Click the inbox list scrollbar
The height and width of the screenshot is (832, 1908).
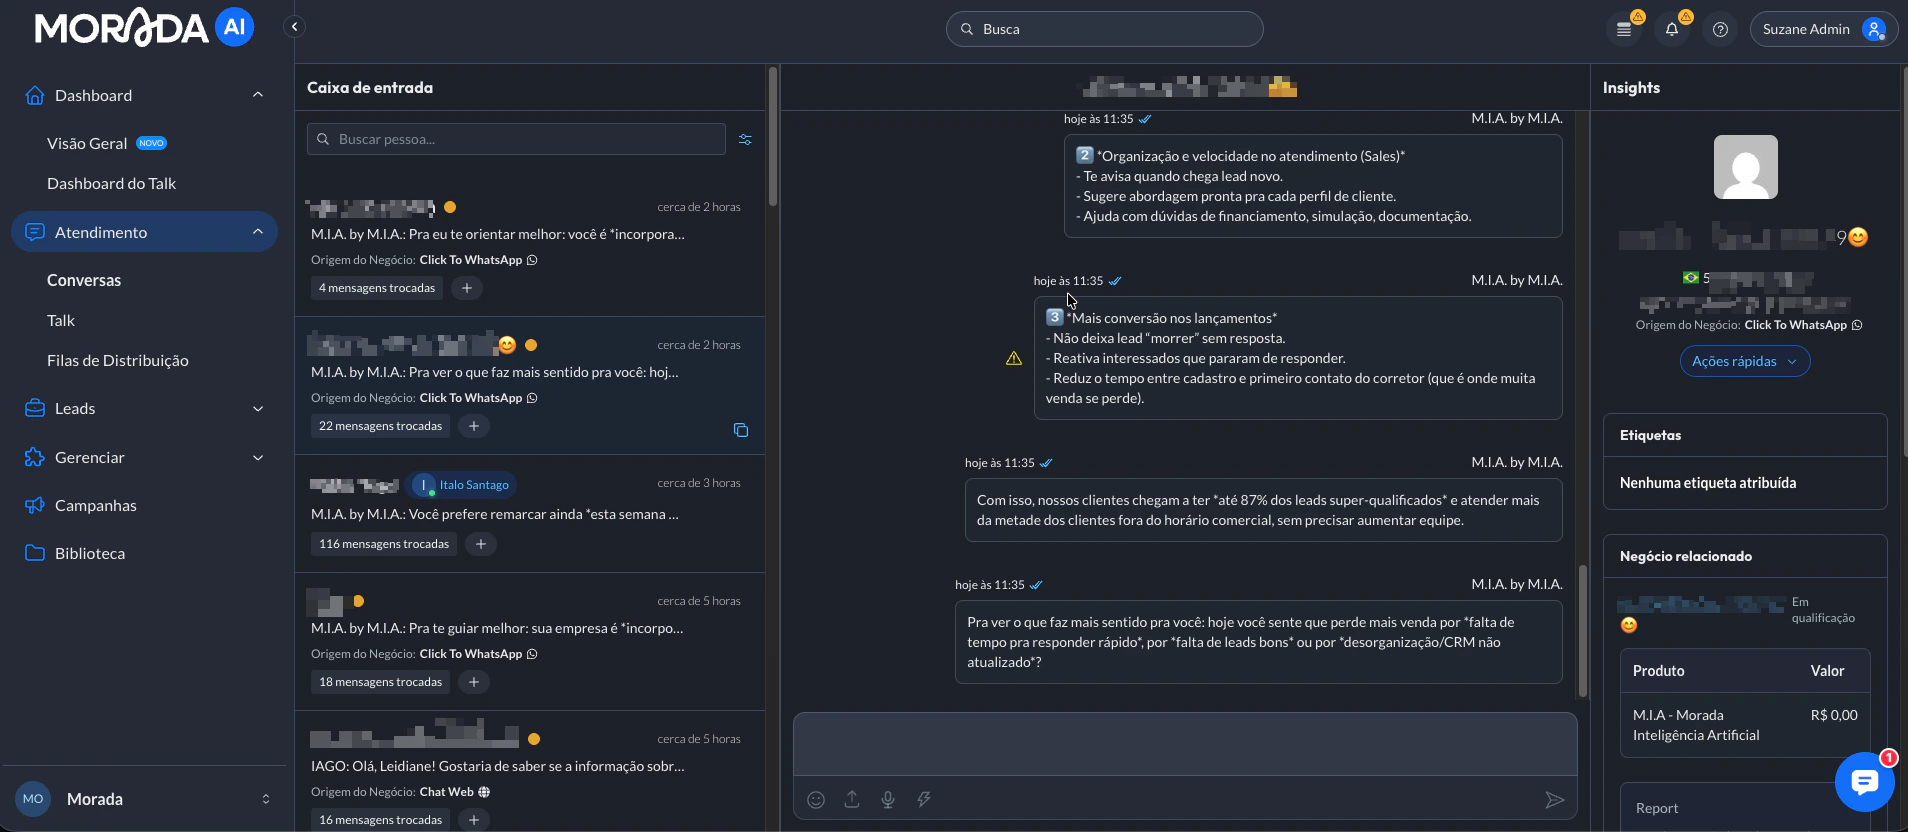click(773, 137)
